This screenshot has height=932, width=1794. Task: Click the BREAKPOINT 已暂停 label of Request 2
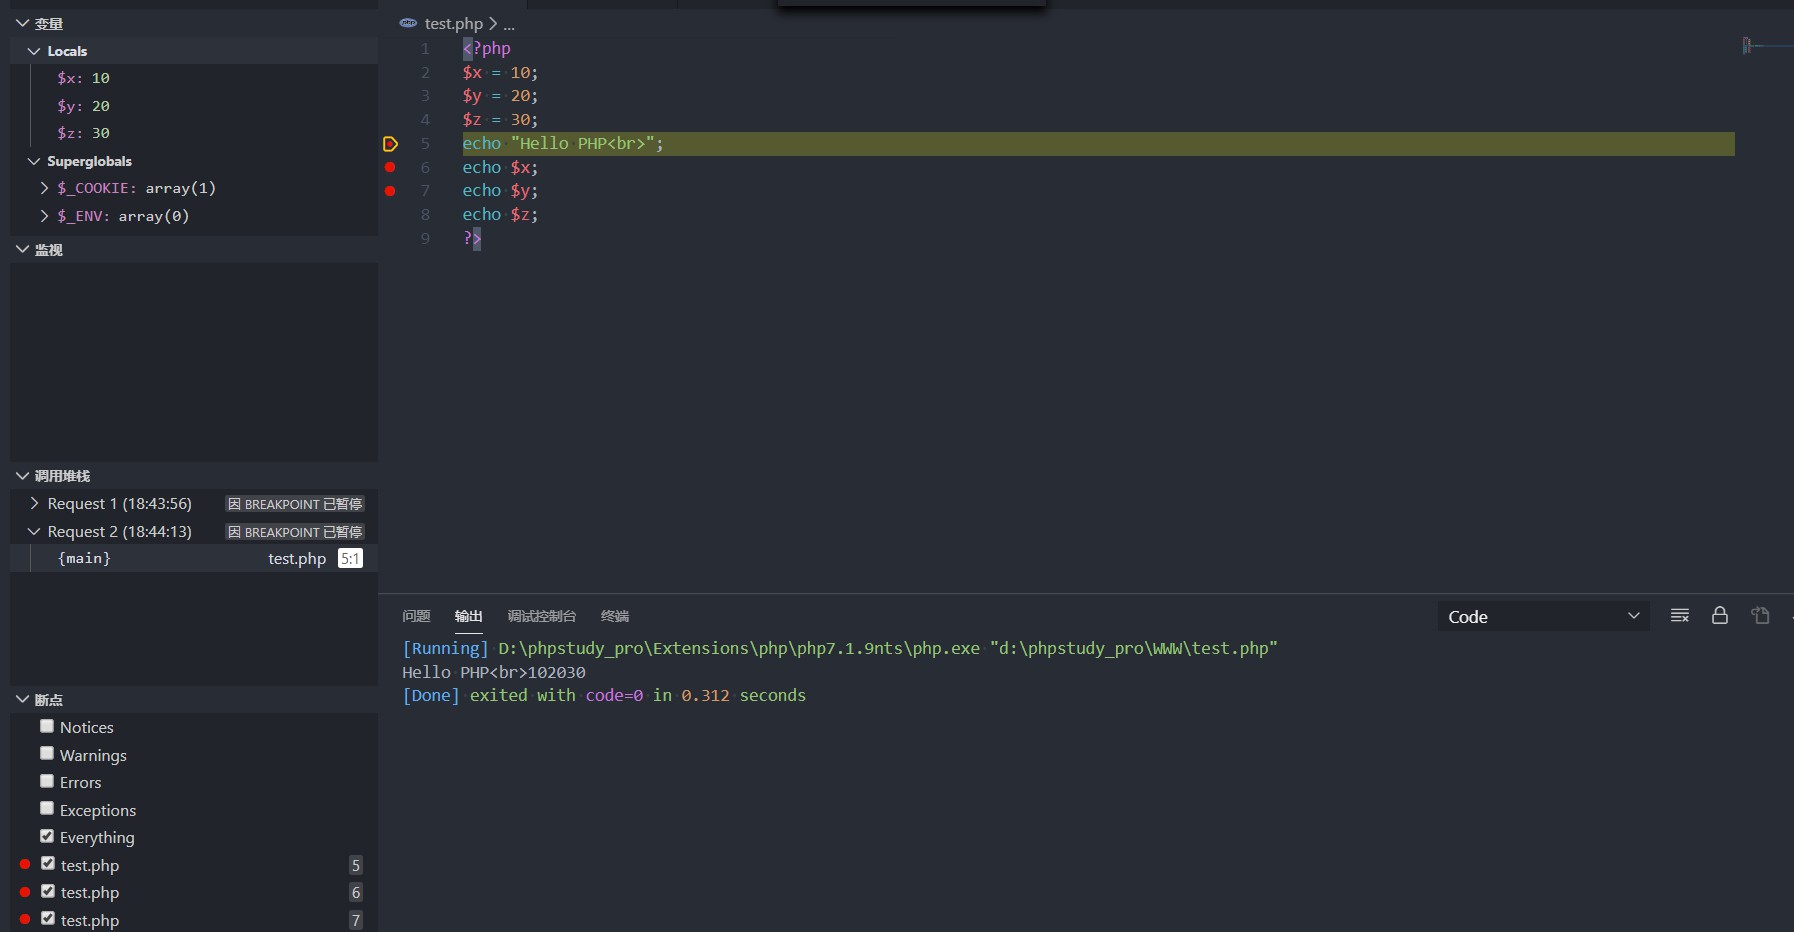[x=295, y=532]
